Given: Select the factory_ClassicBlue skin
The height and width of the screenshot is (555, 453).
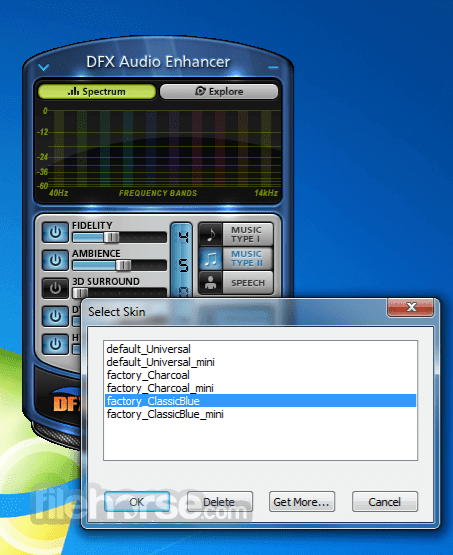Looking at the screenshot, I should tap(260, 401).
